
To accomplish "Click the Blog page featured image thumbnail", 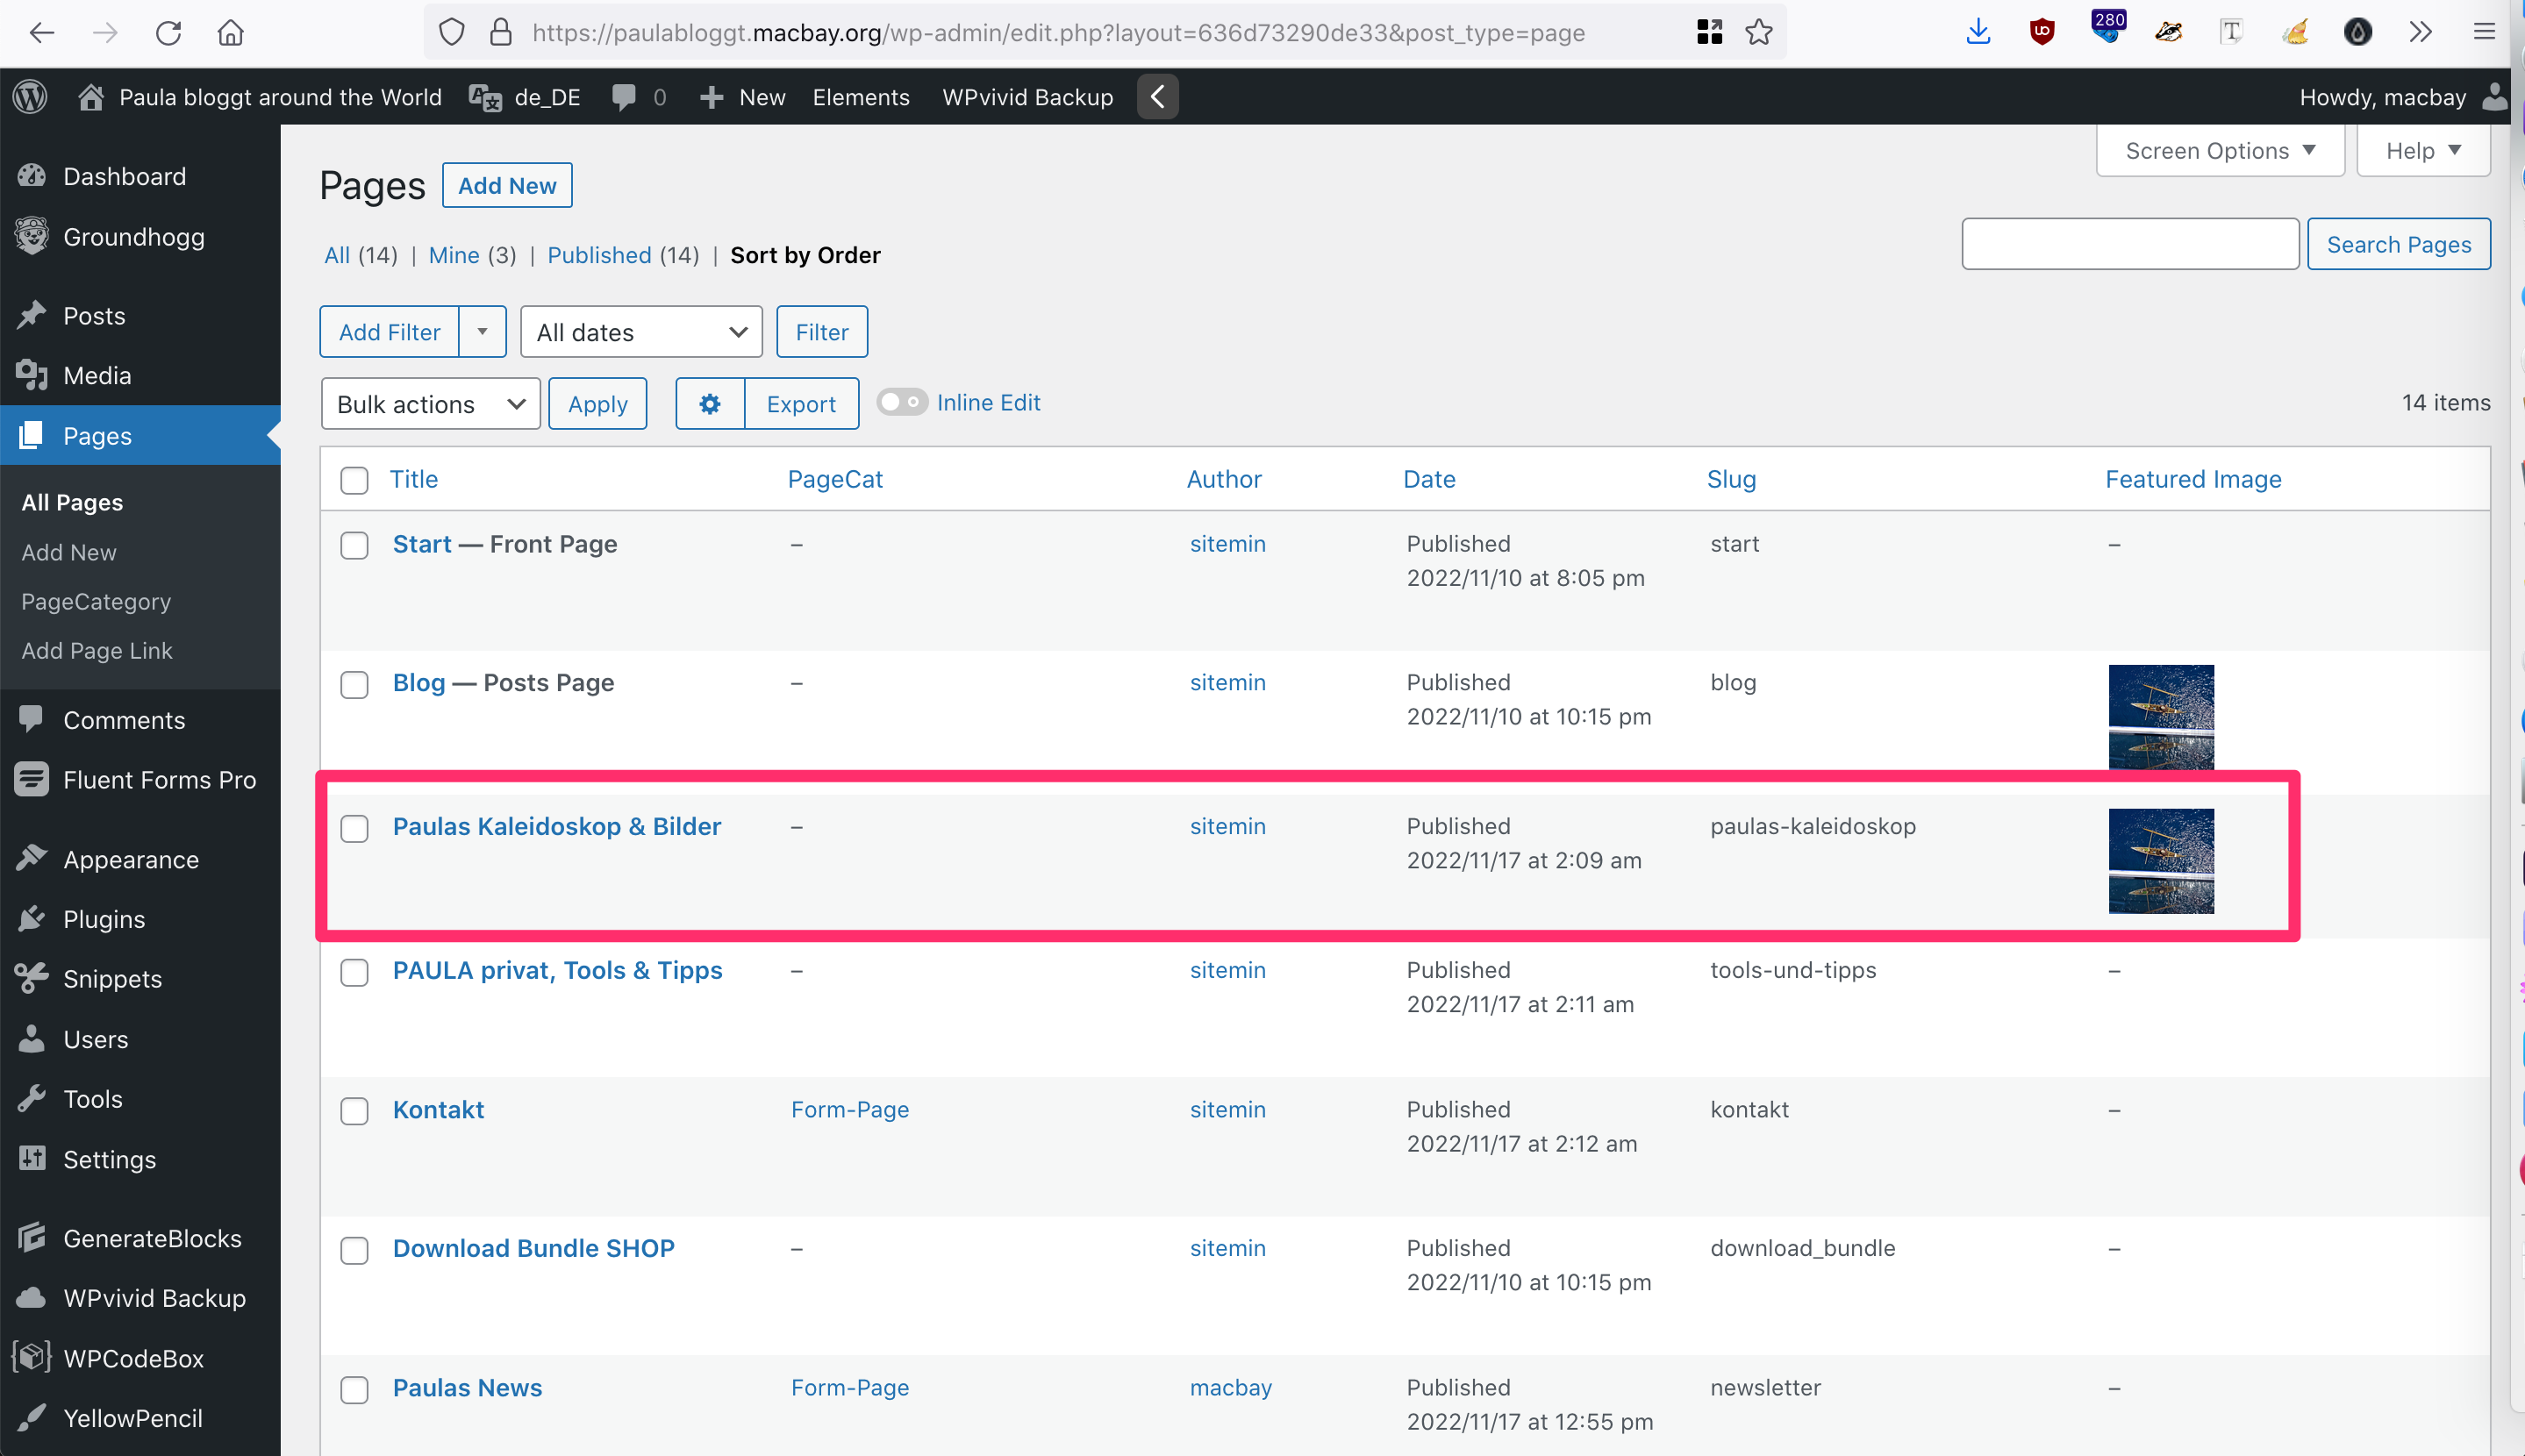I will coord(2161,716).
